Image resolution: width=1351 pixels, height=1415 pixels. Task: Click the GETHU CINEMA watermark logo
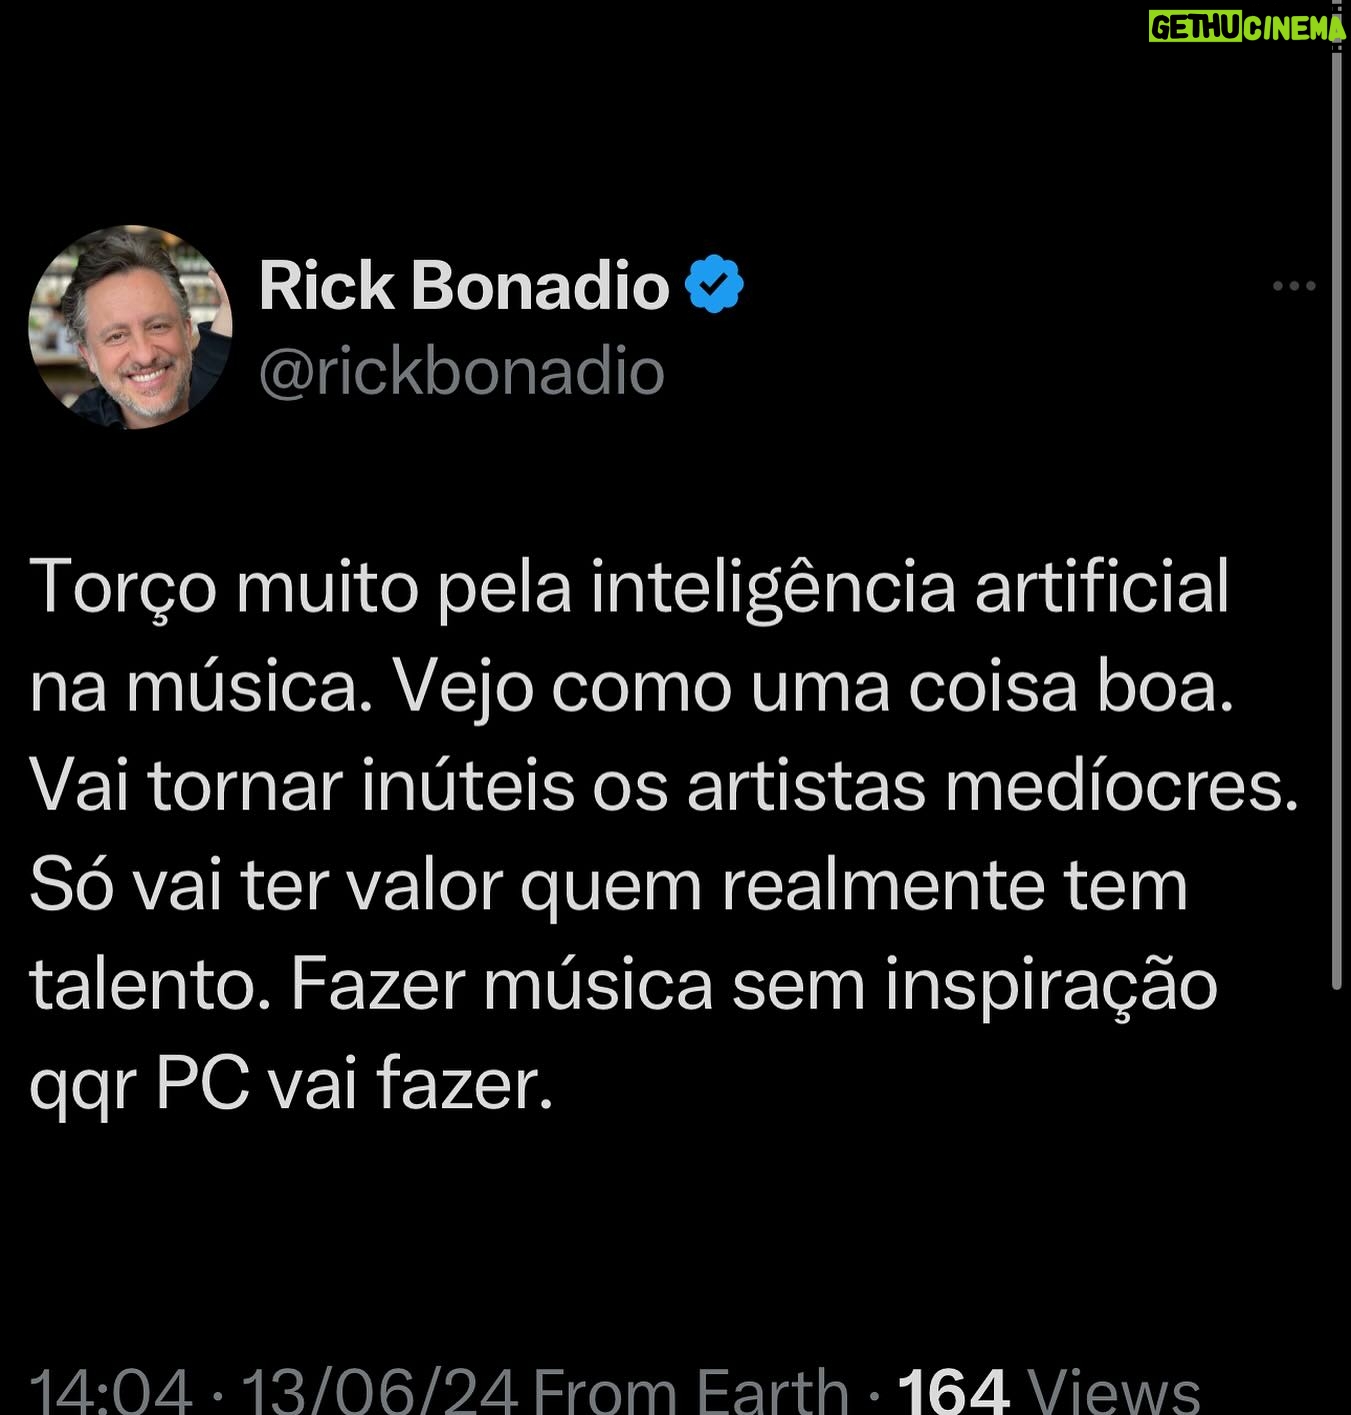1247,27
